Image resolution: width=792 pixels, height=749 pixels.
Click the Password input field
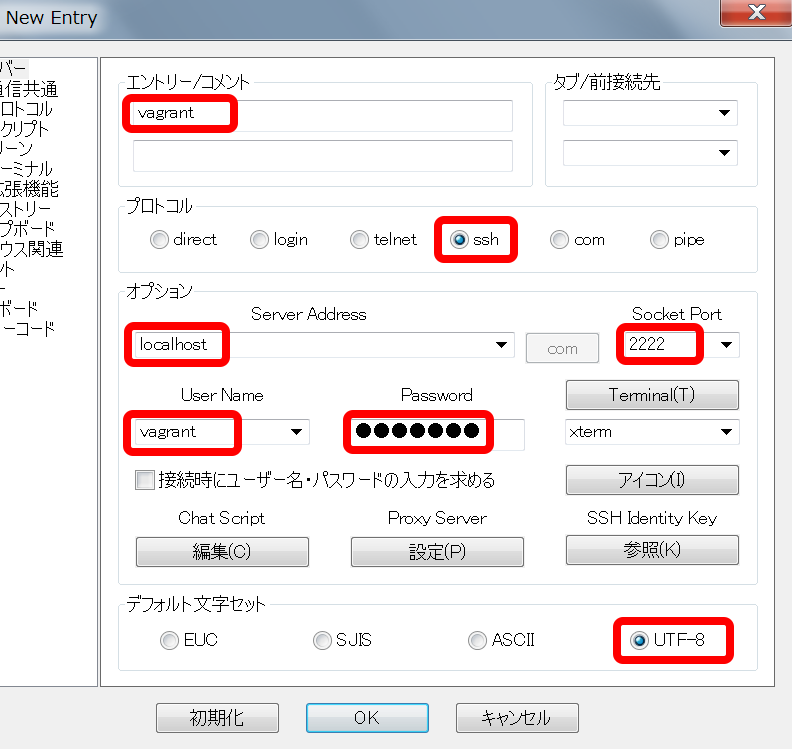[434, 432]
